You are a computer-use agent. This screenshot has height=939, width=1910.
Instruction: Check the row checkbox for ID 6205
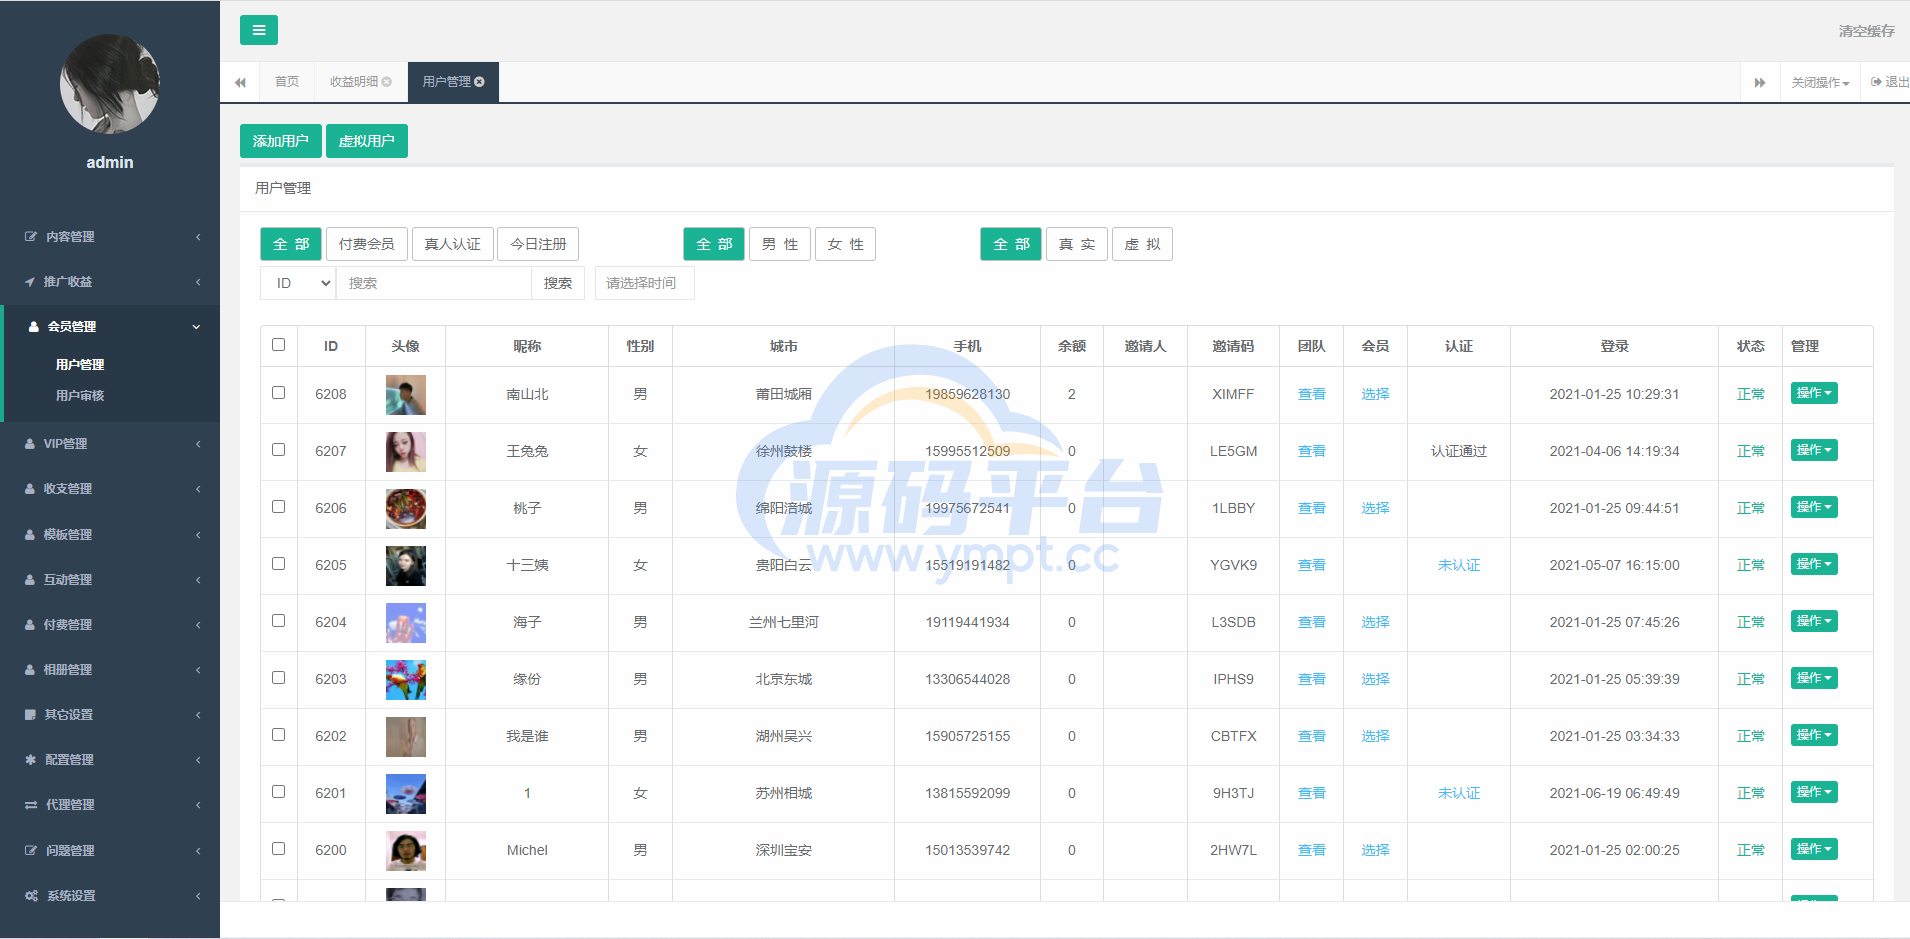(x=279, y=564)
